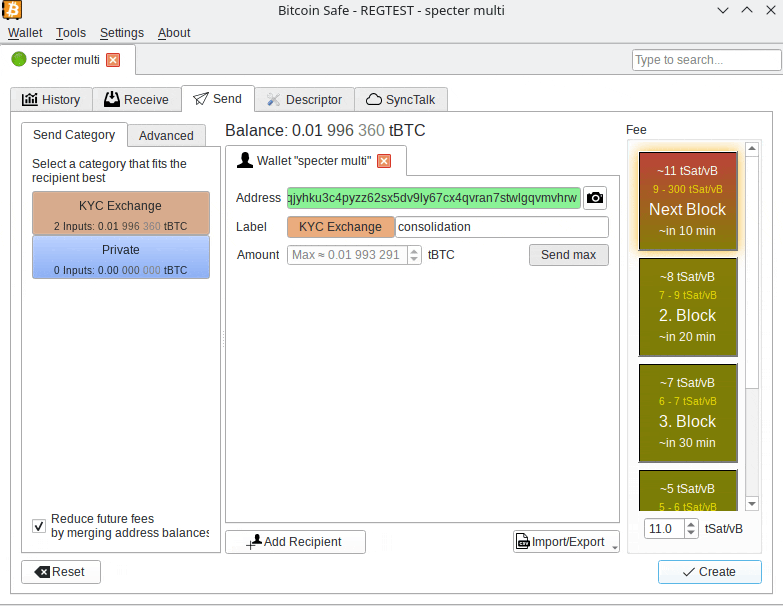Screen dimensions: 783x606
Task: Decrease fee rate with down arrow
Action: click(x=691, y=533)
